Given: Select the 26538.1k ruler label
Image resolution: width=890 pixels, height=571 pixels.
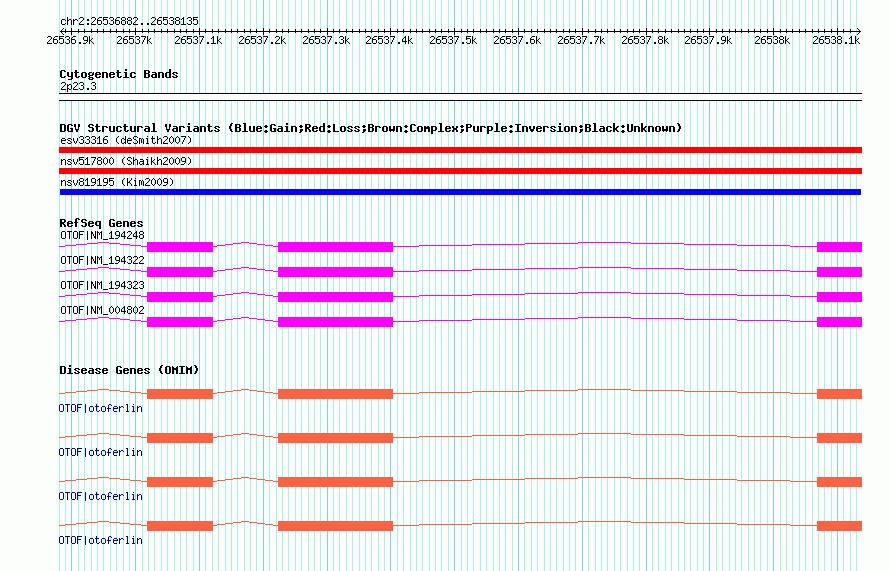Looking at the screenshot, I should [836, 40].
